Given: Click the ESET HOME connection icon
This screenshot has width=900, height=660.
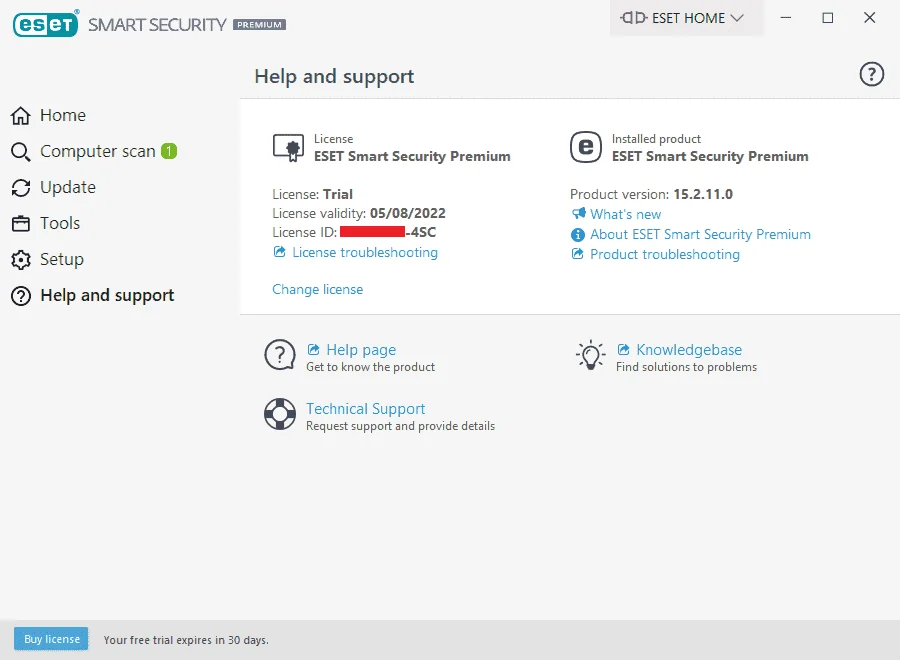Looking at the screenshot, I should click(634, 18).
